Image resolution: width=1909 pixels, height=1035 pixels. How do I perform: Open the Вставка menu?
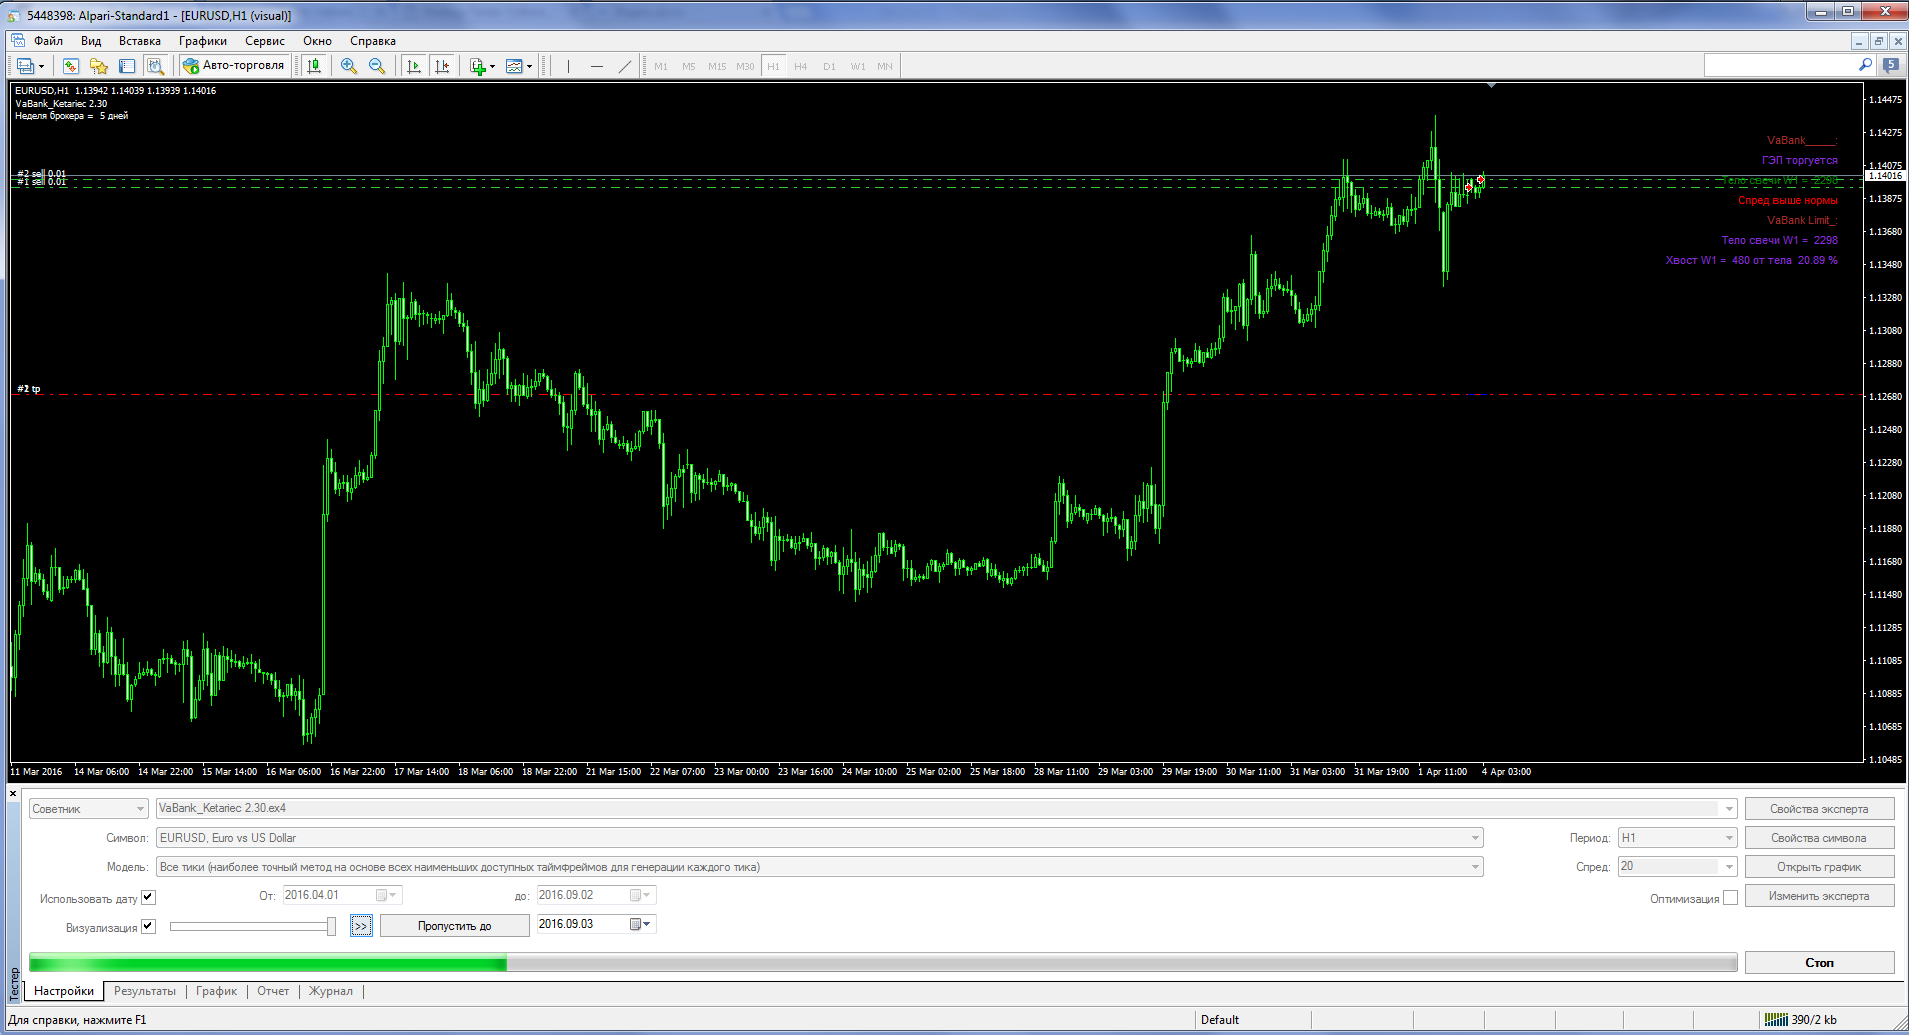(140, 41)
